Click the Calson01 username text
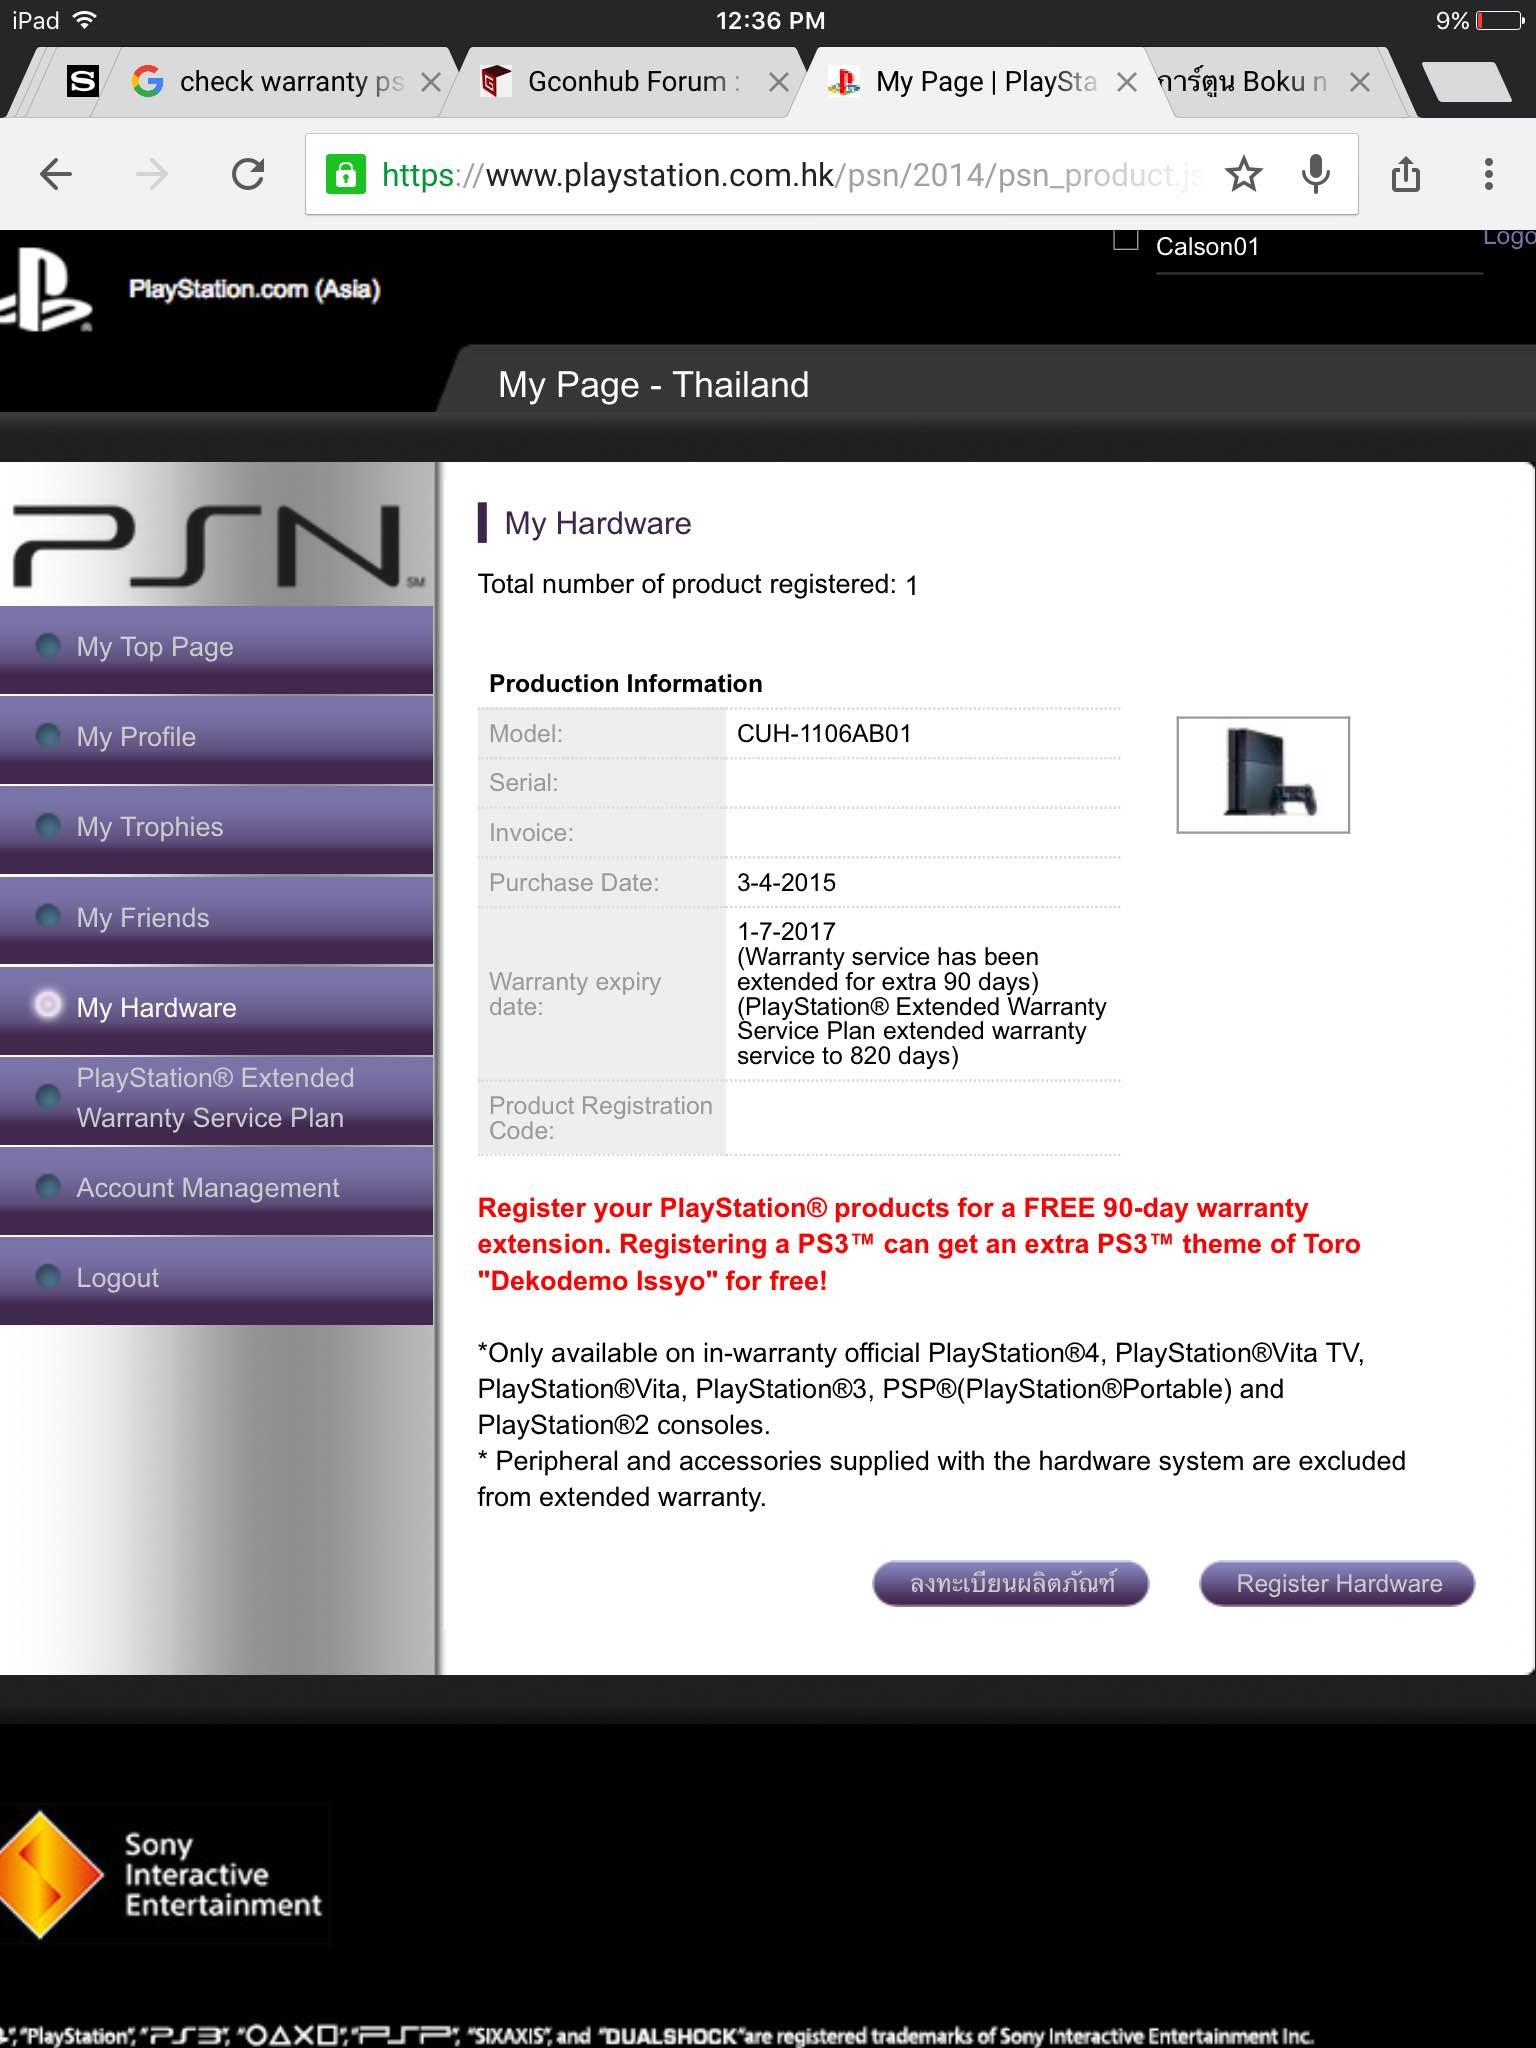 pos(1207,247)
